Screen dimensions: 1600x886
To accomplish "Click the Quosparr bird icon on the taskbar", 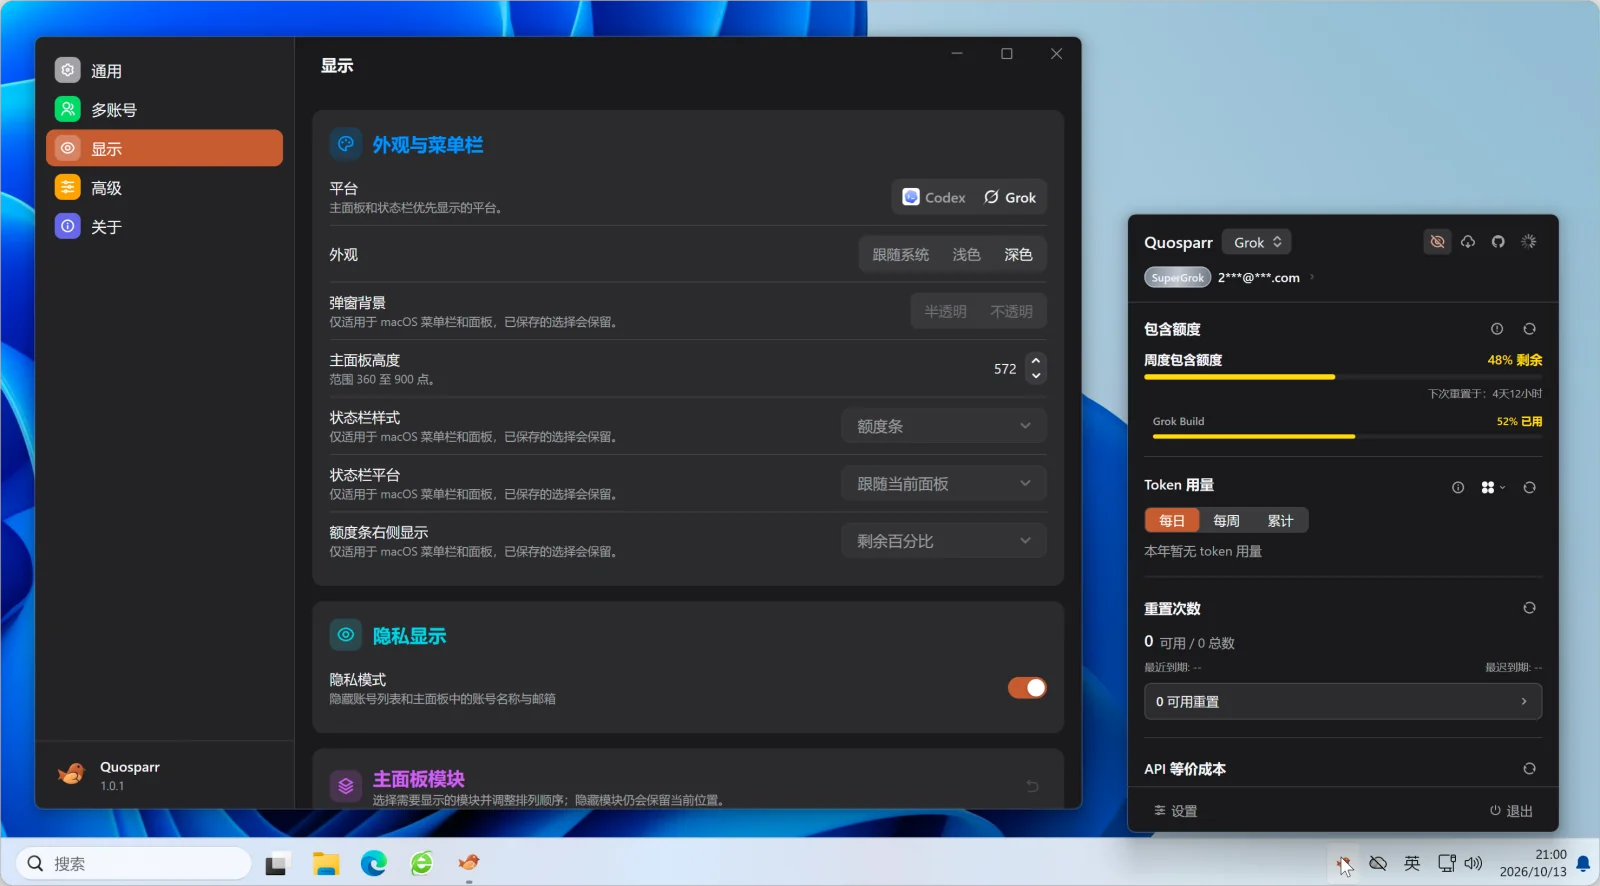I will [469, 862].
